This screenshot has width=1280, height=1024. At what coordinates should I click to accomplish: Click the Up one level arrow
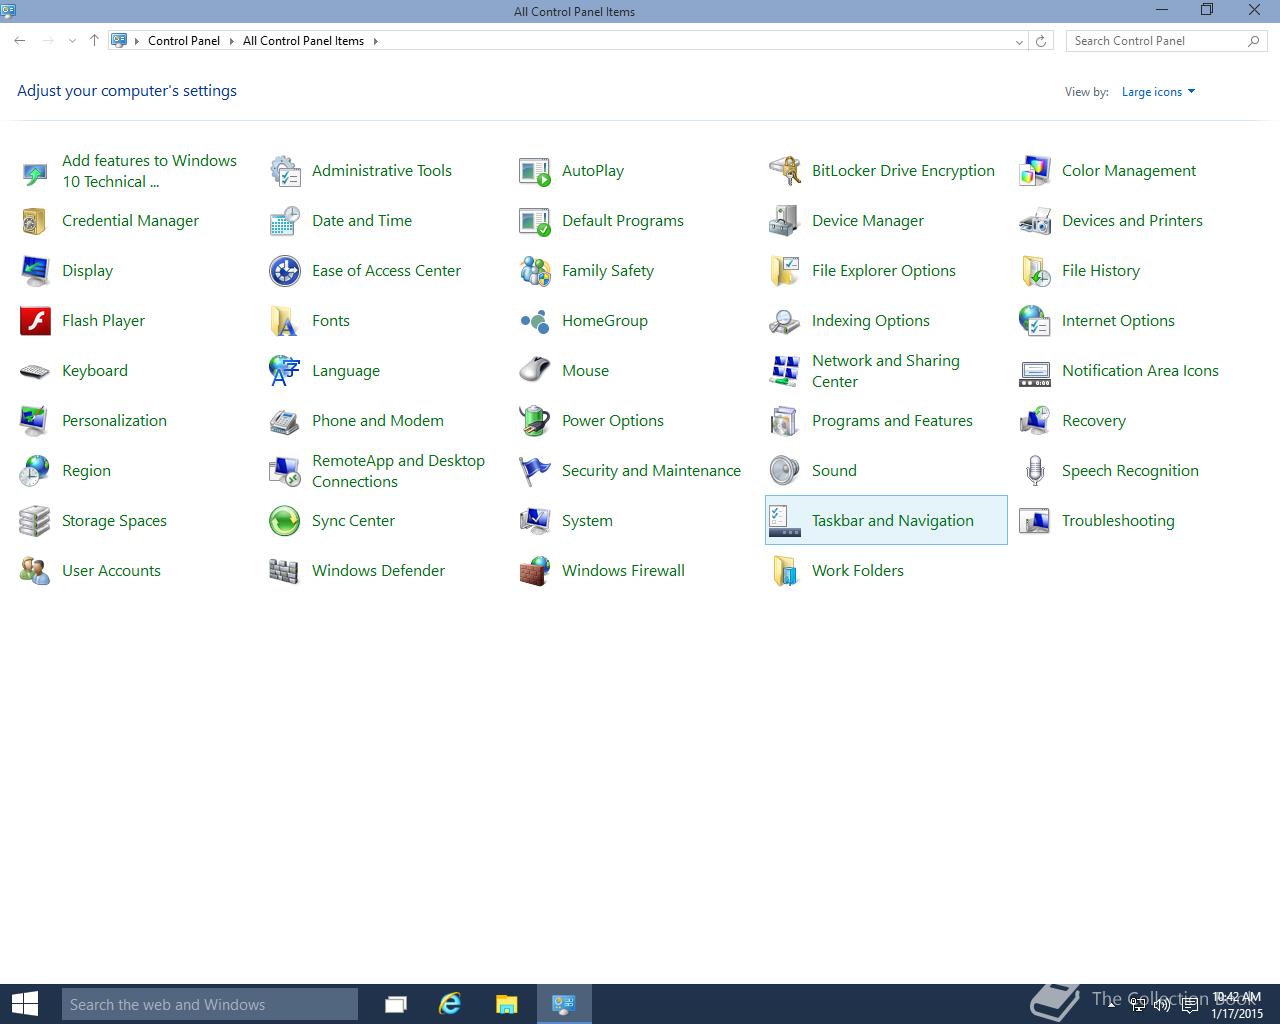pos(94,41)
